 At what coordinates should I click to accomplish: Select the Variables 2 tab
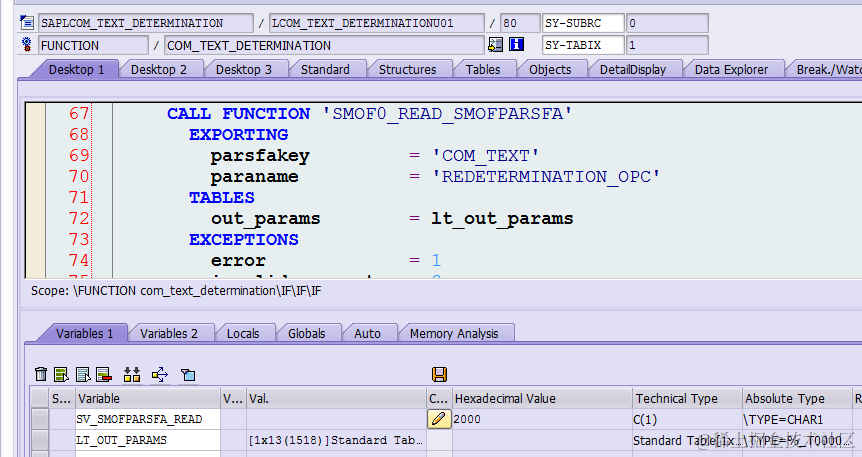169,333
